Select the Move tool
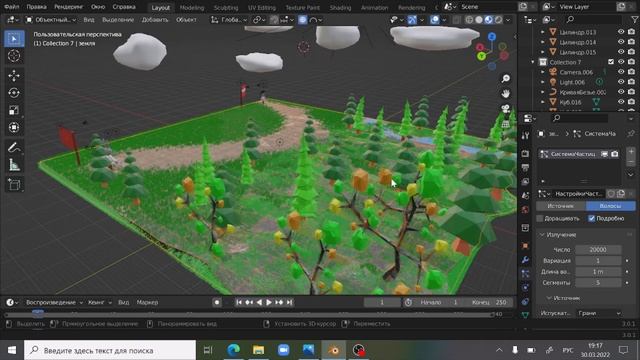The width and height of the screenshot is (640, 360). point(14,76)
